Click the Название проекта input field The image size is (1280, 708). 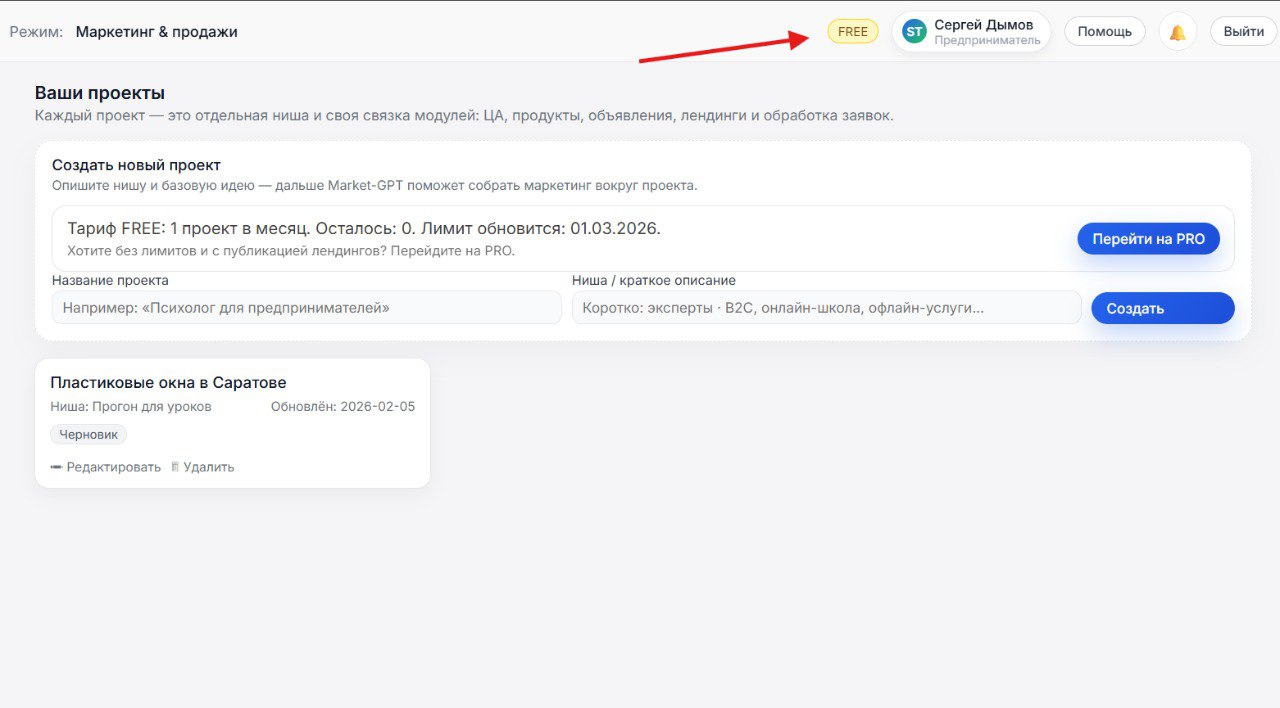point(307,307)
